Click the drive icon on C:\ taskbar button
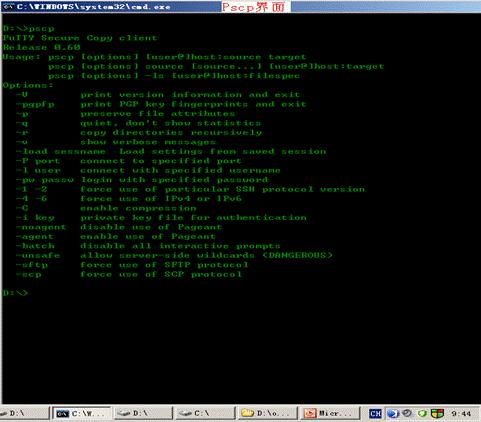 [x=185, y=414]
